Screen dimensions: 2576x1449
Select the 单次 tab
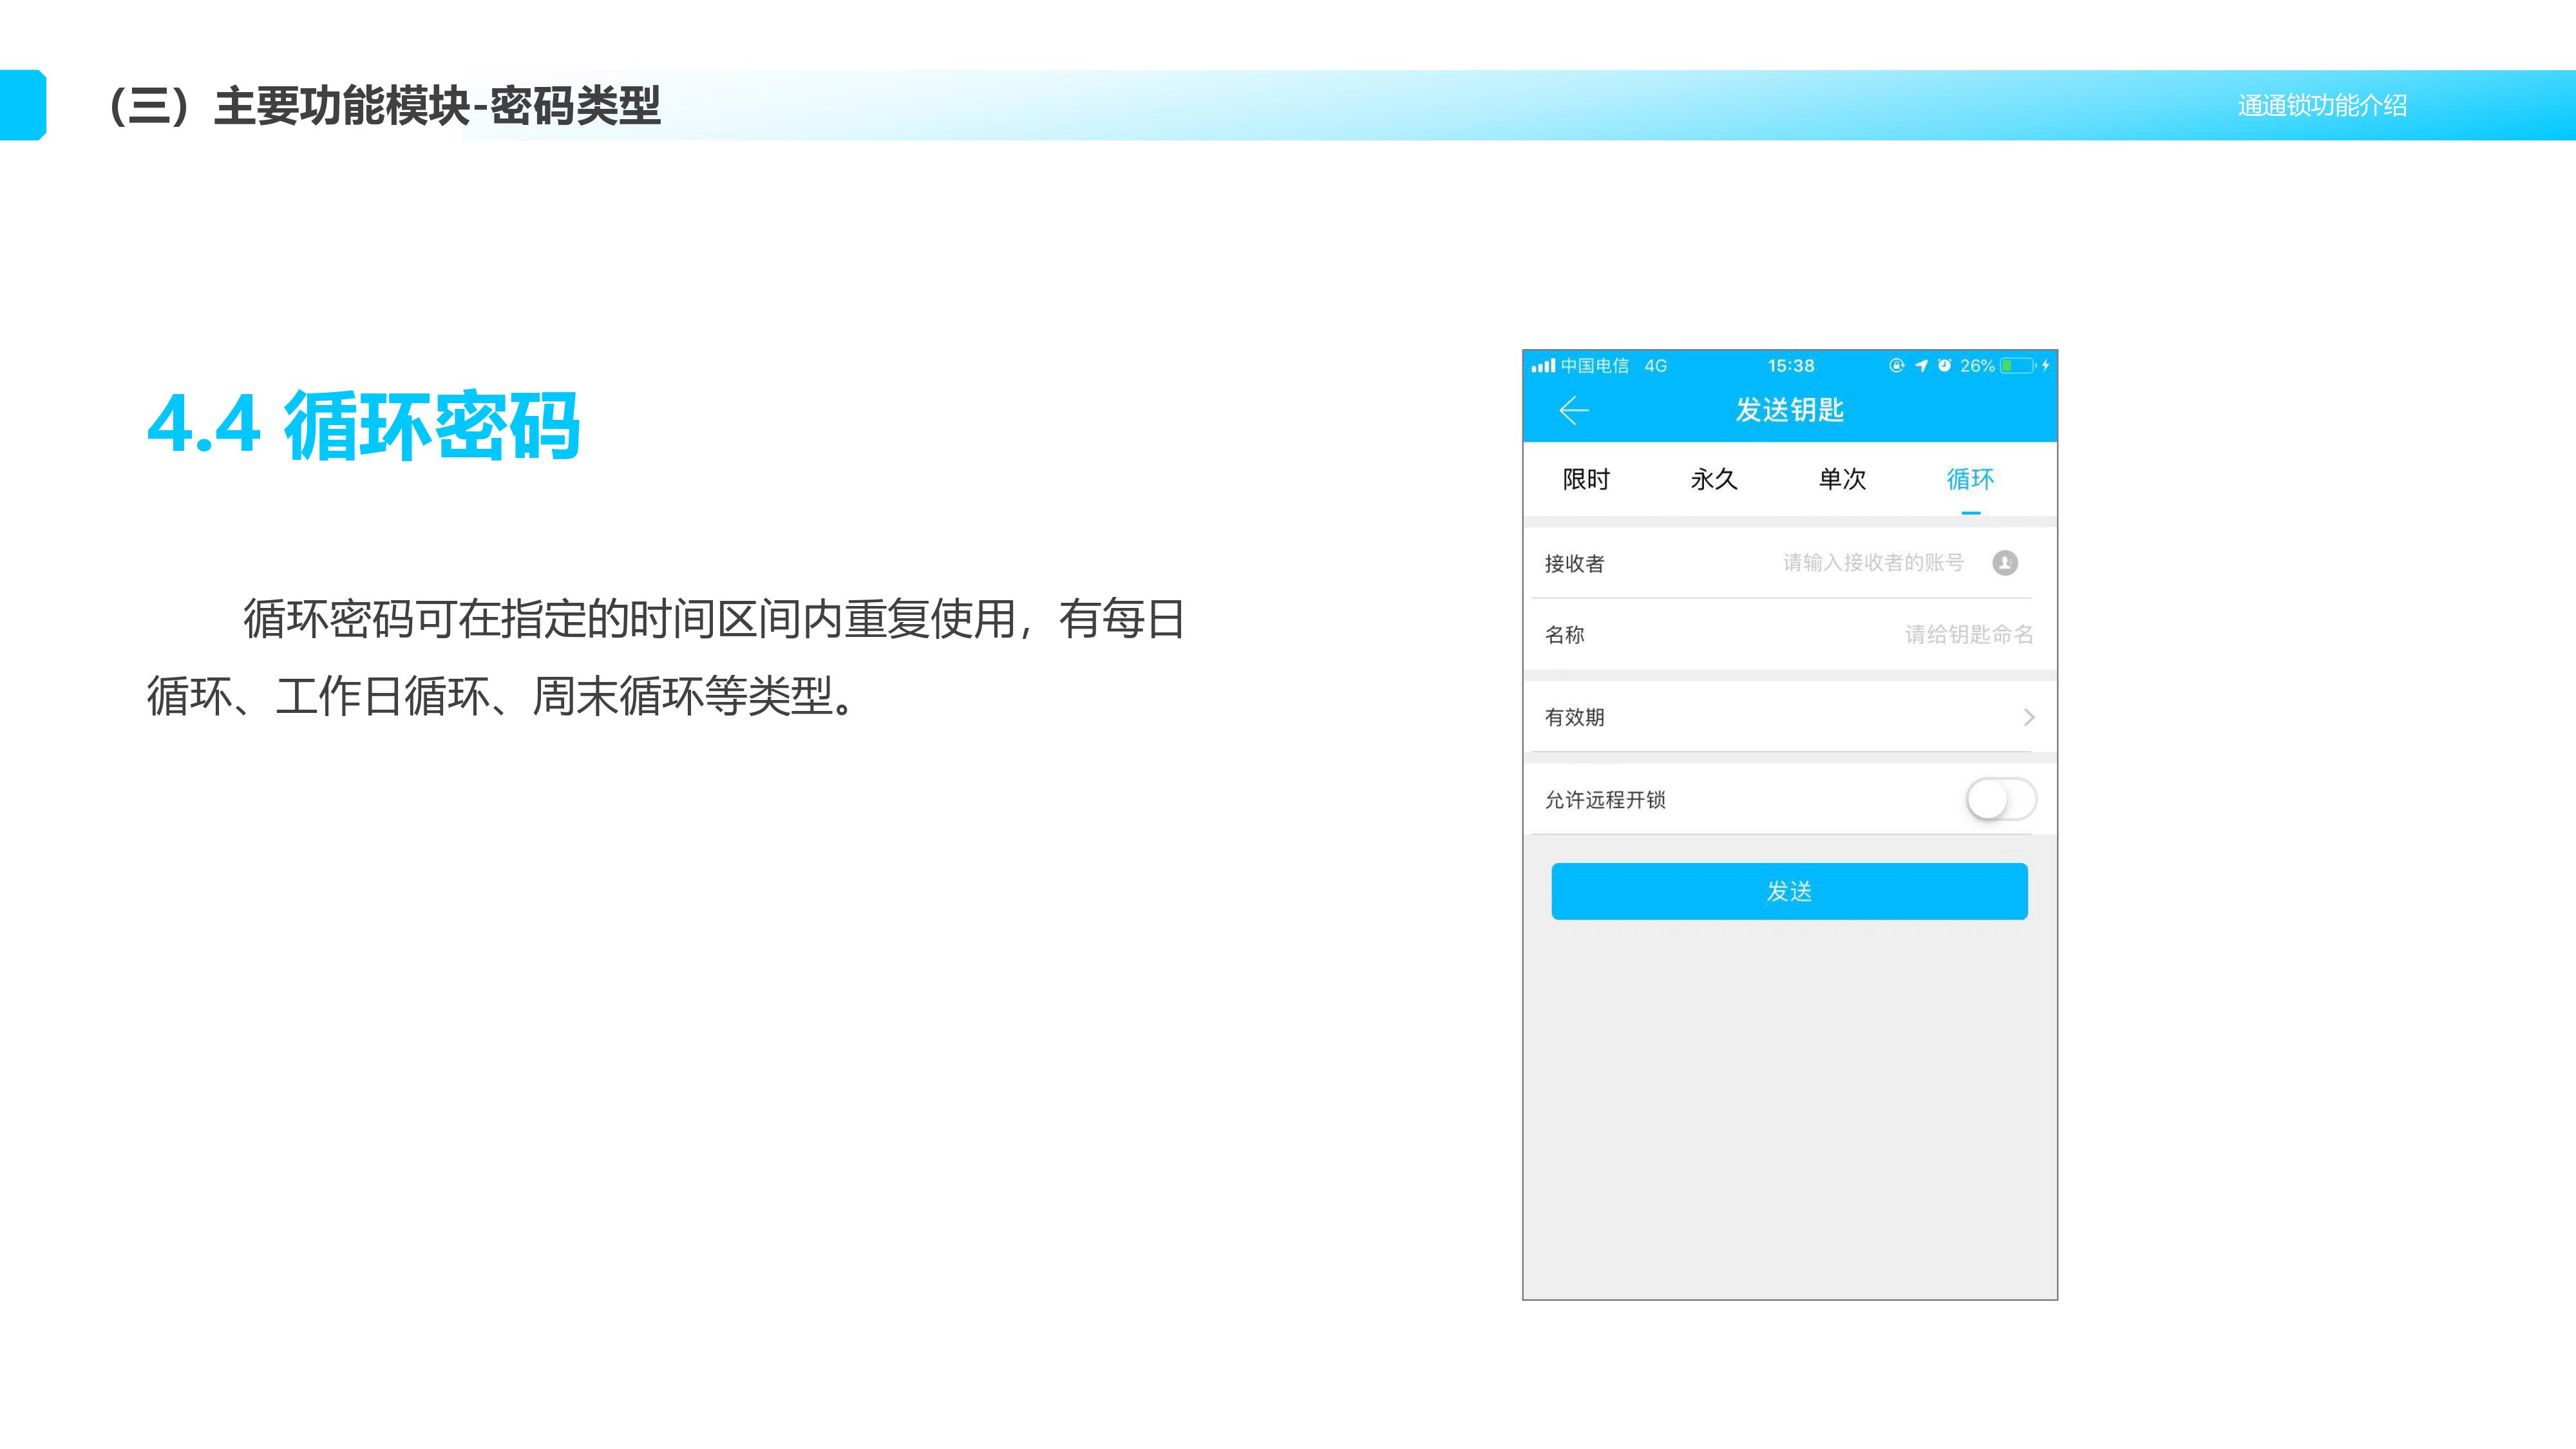pyautogui.click(x=1842, y=480)
